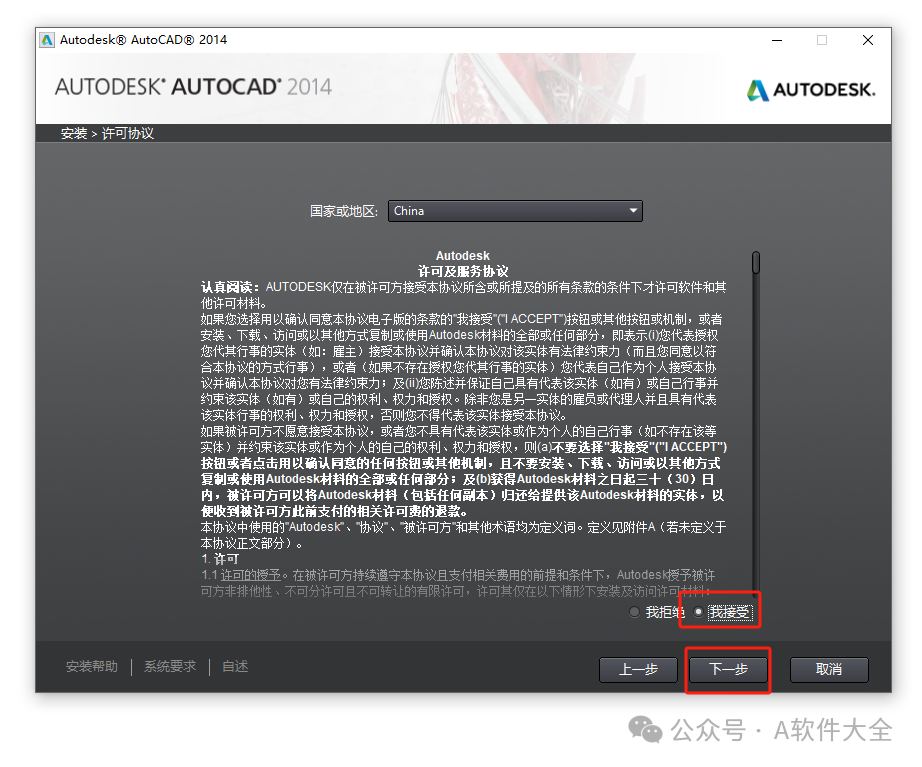Click the AutoCAD app icon in title bar
The height and width of the screenshot is (767, 922).
[x=47, y=40]
